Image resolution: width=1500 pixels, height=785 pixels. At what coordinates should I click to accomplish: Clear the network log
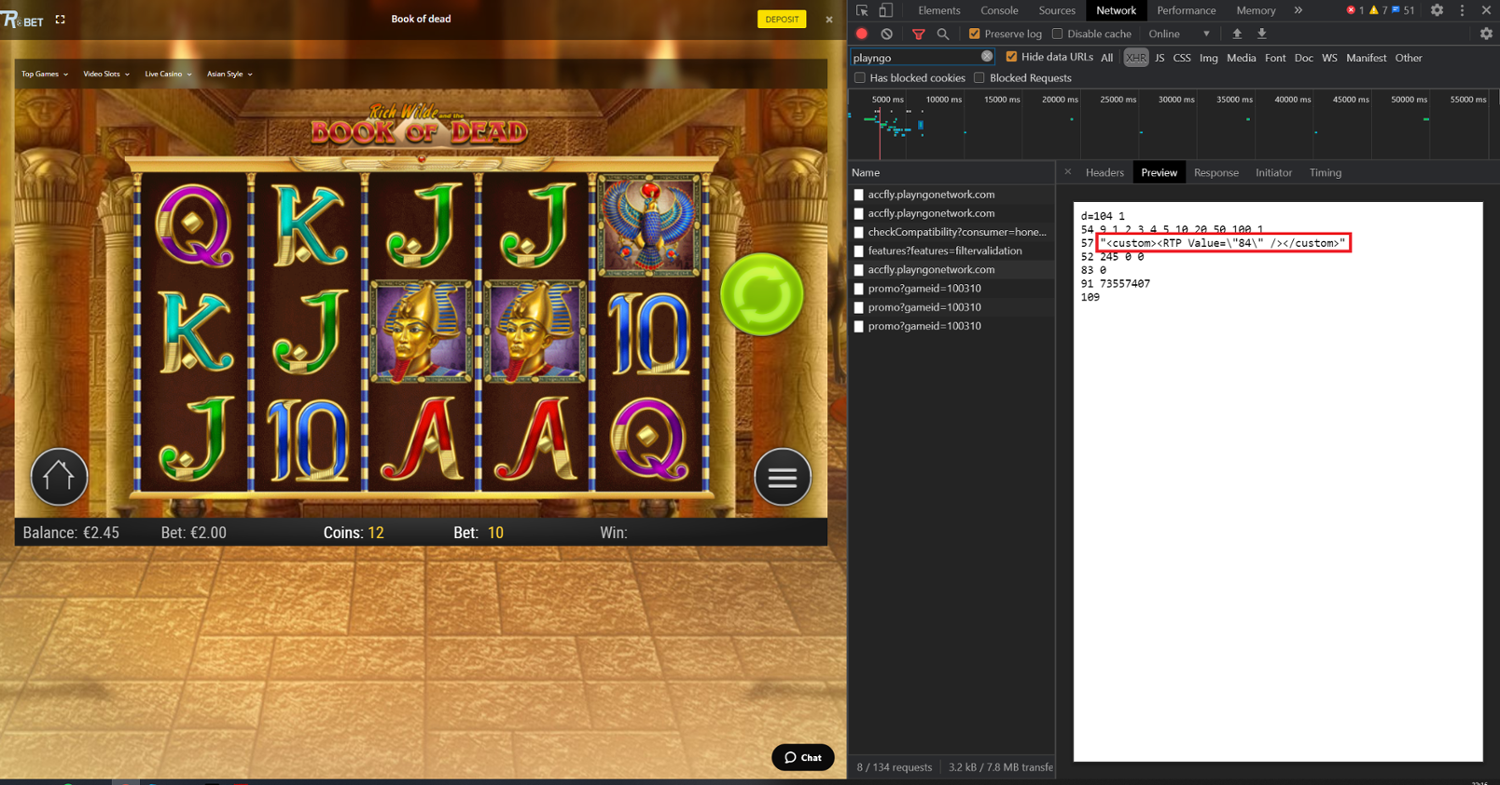(x=886, y=34)
